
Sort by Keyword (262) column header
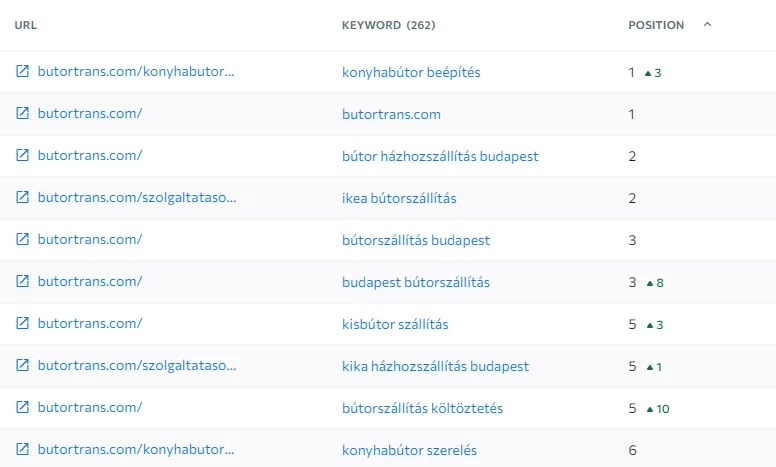tap(388, 25)
